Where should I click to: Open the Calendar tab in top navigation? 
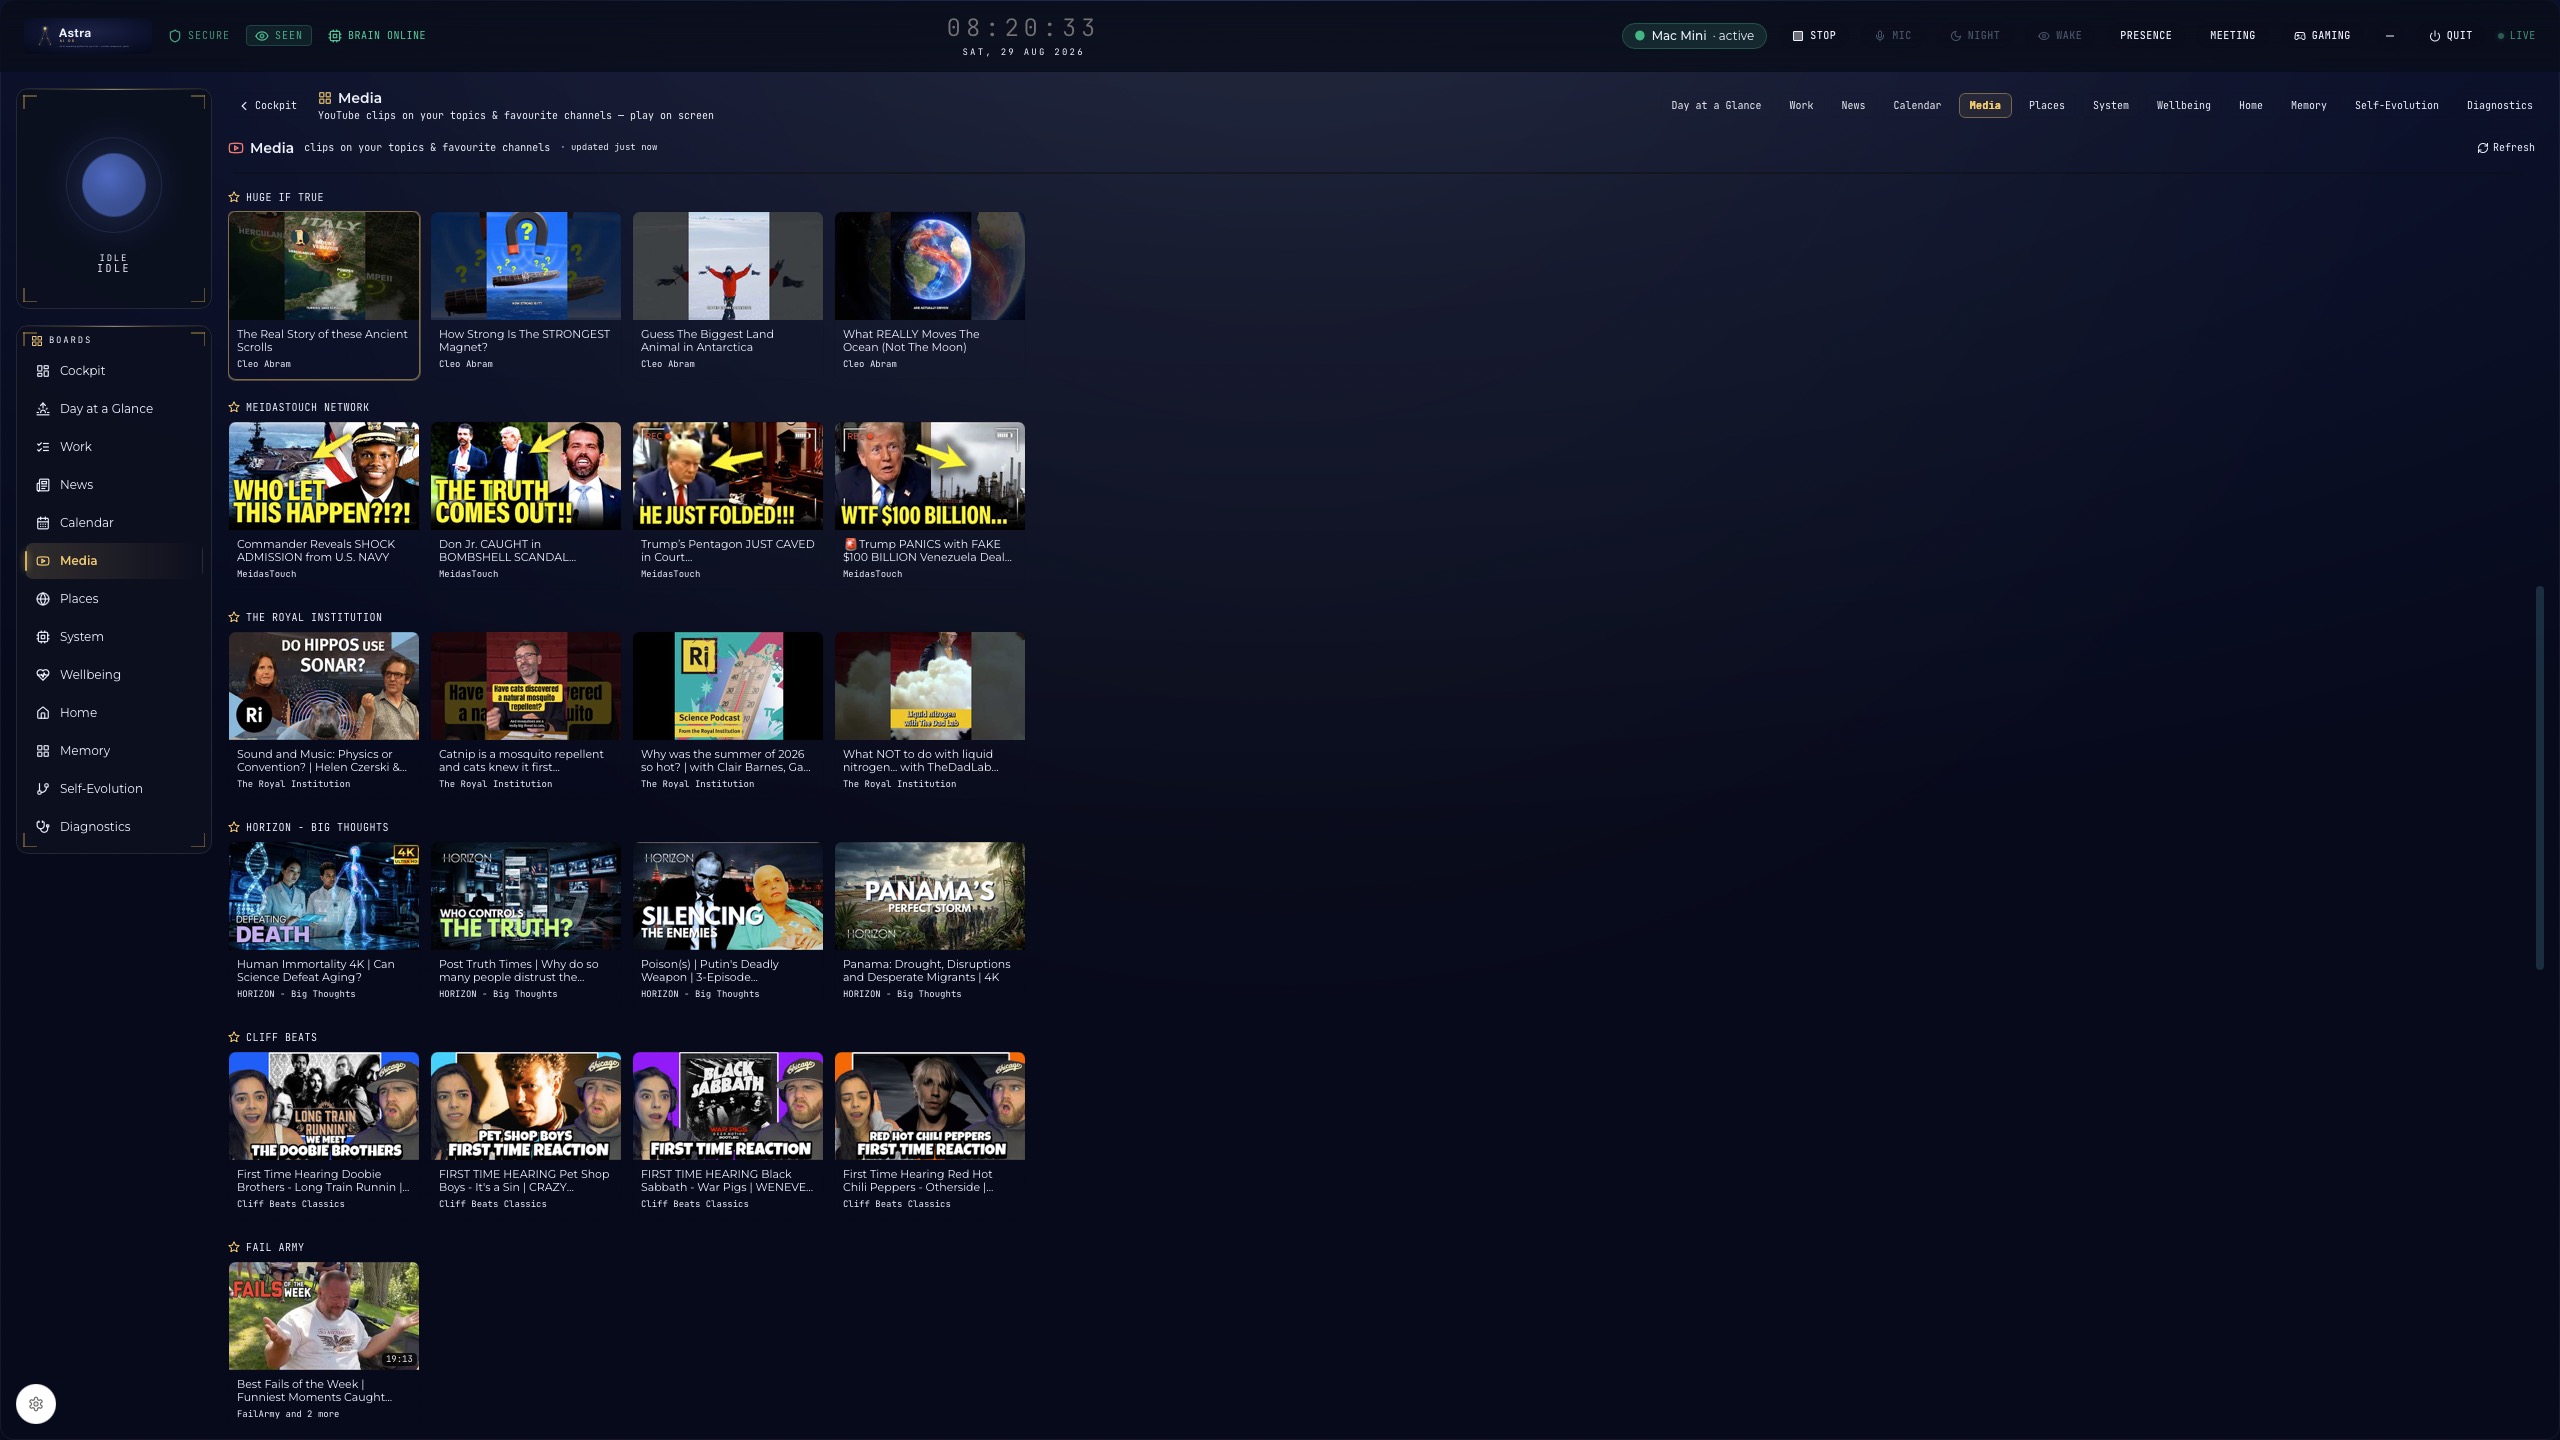1917,106
